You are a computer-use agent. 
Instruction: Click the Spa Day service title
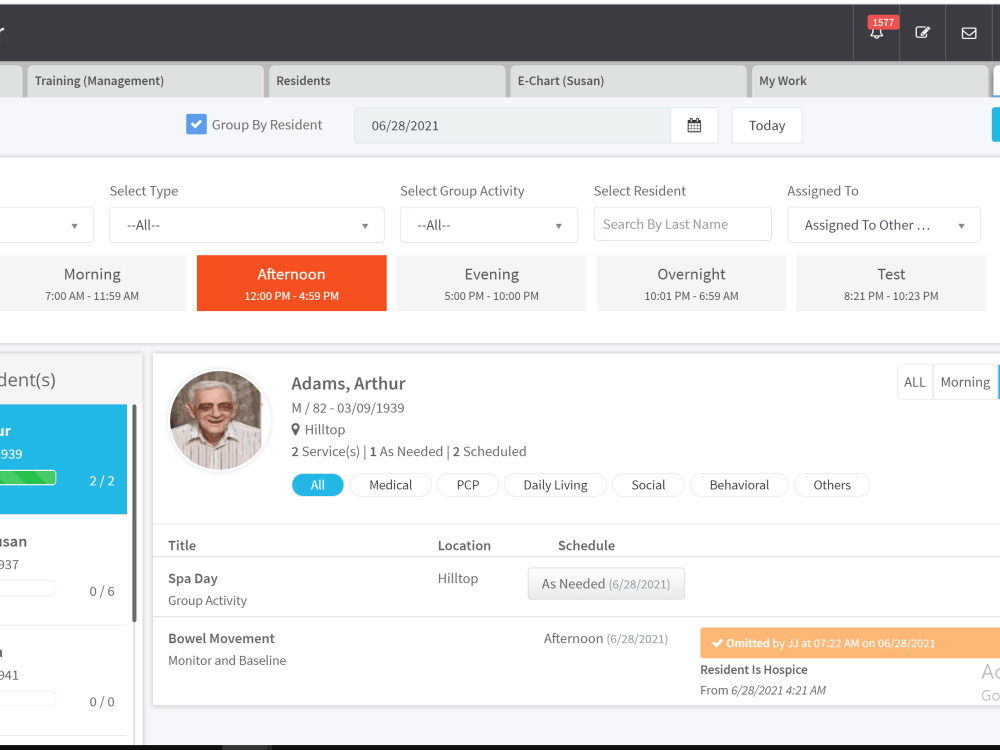coord(193,578)
